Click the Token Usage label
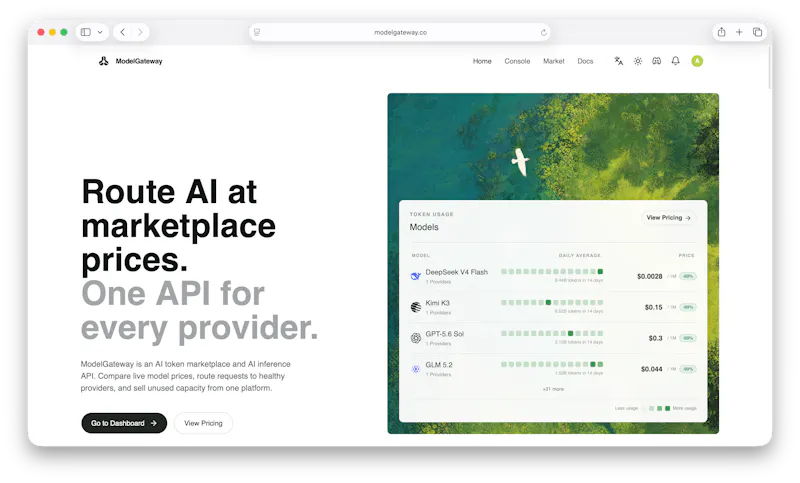 coord(432,214)
